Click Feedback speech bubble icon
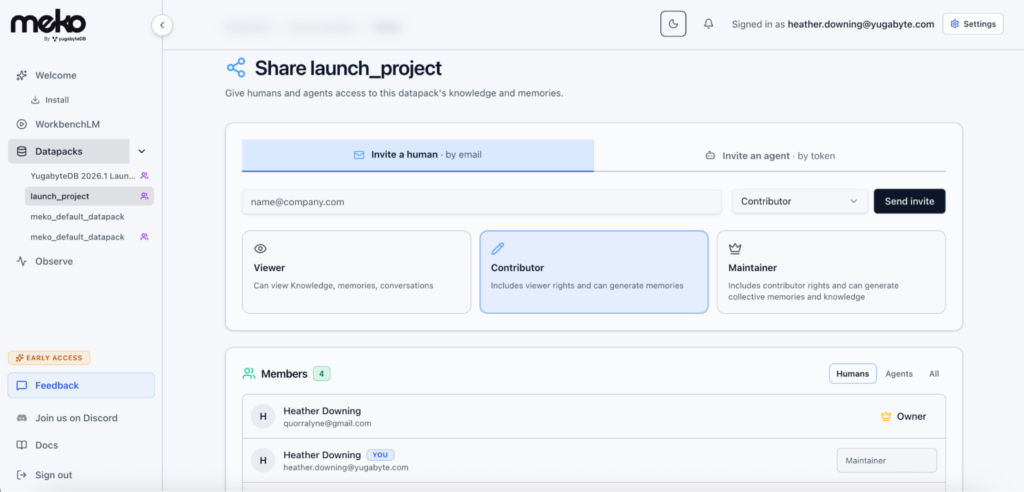 (22, 385)
